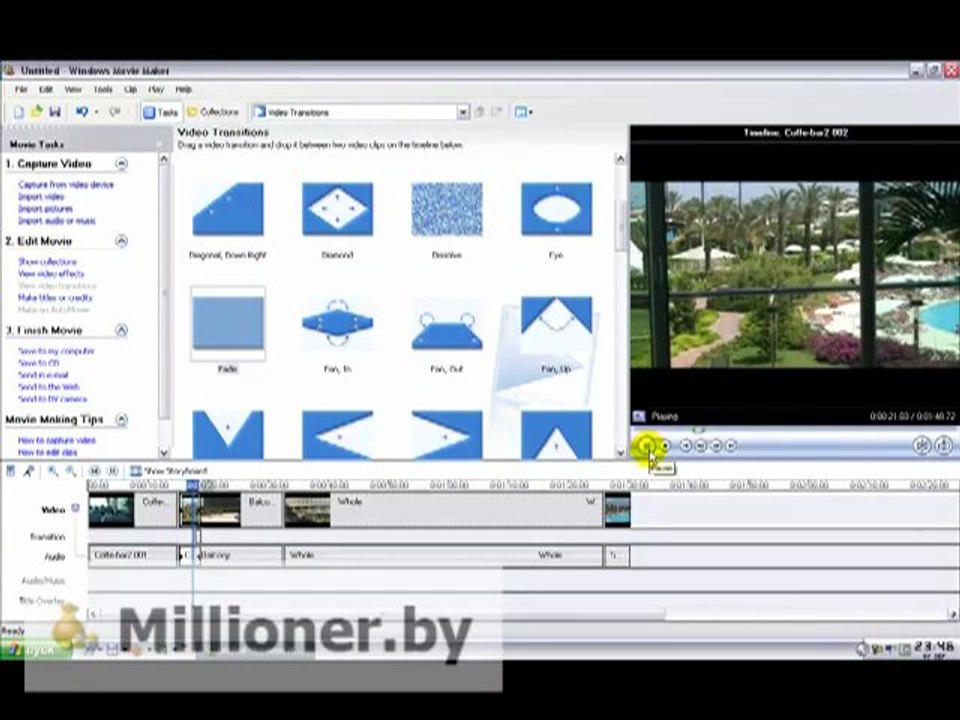Image resolution: width=960 pixels, height=720 pixels.
Task: Click the Save to my computer link
Action: [x=56, y=351]
